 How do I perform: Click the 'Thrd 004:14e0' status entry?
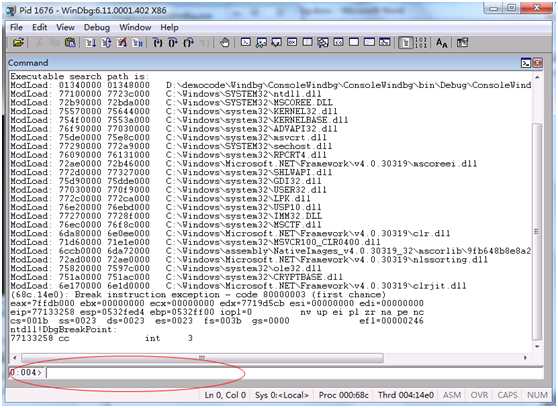(x=406, y=395)
